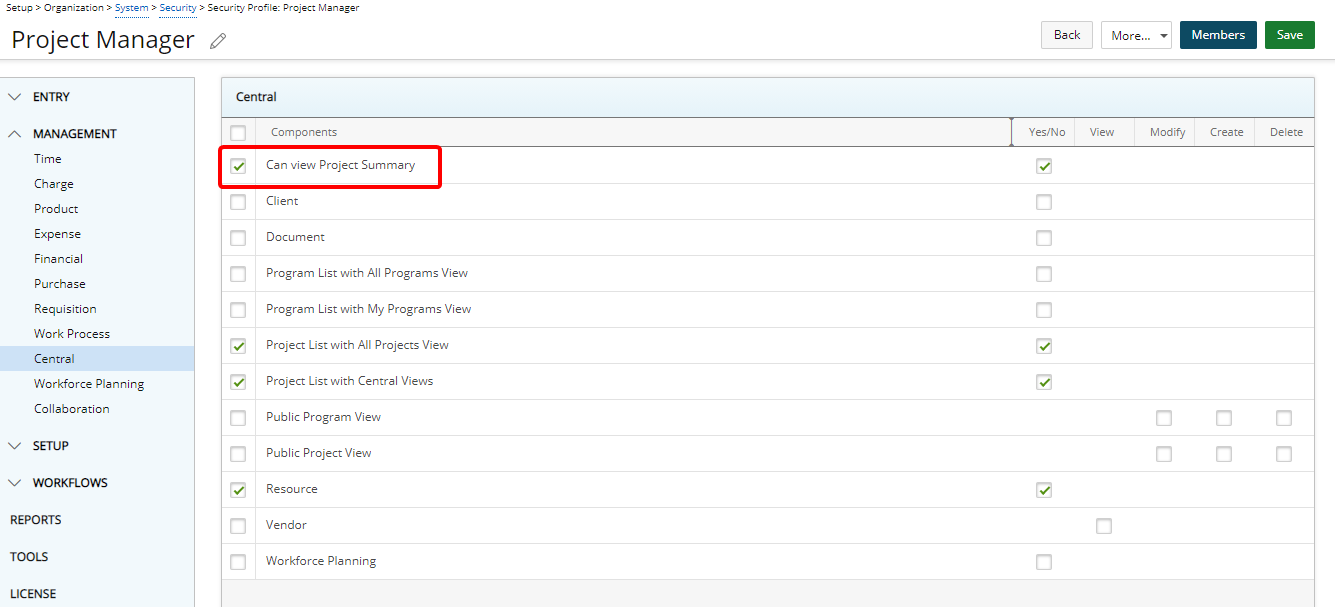Viewport: 1335px width, 607px height.
Task: Enable Yes/No for Client
Action: click(x=1044, y=202)
